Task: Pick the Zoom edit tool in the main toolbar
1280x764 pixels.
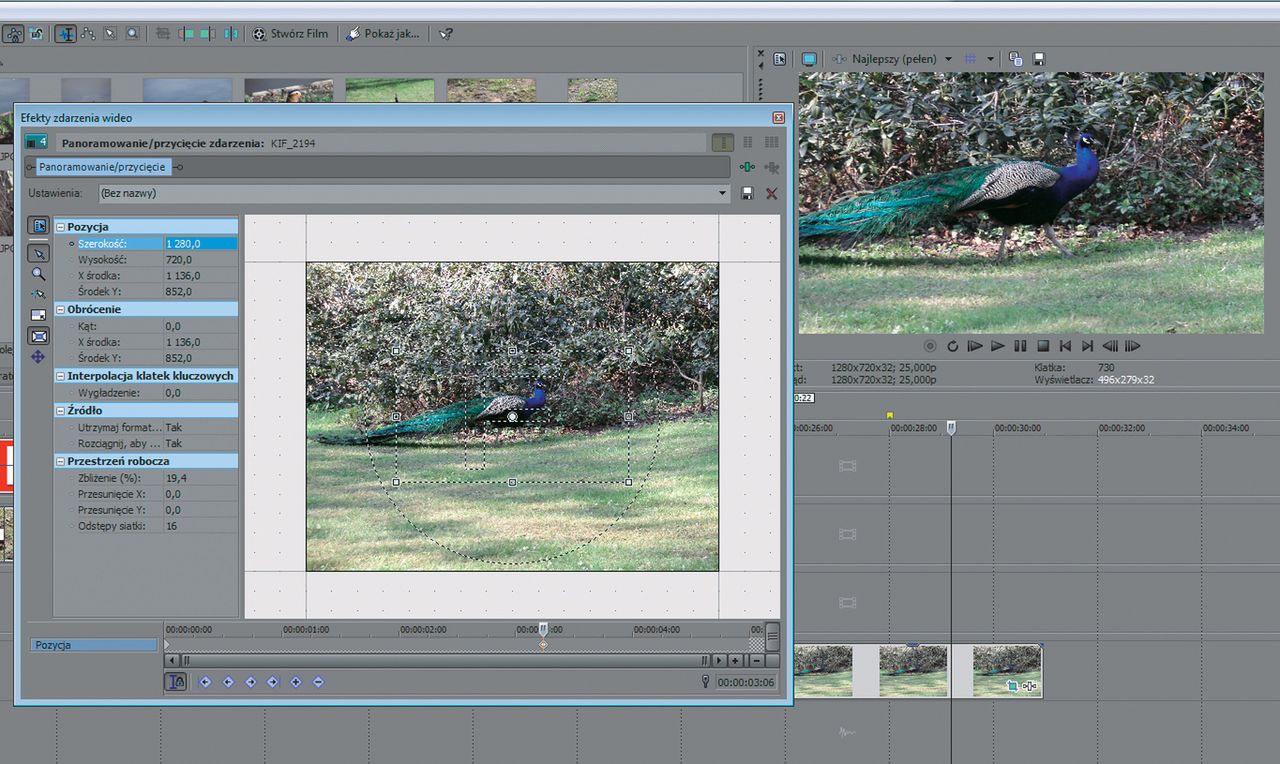Action: click(132, 33)
